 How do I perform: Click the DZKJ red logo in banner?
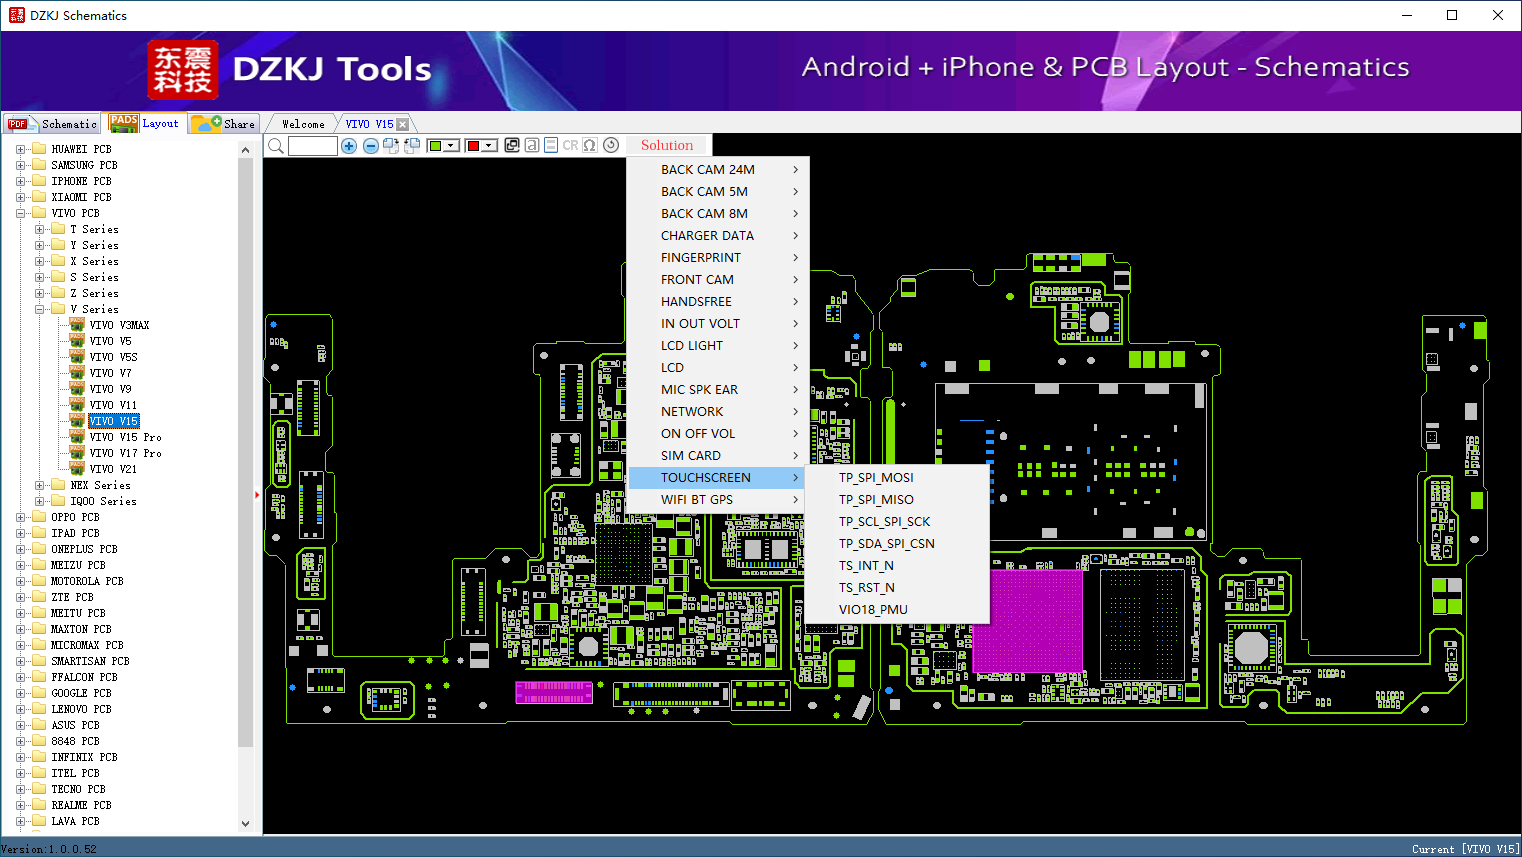(182, 70)
